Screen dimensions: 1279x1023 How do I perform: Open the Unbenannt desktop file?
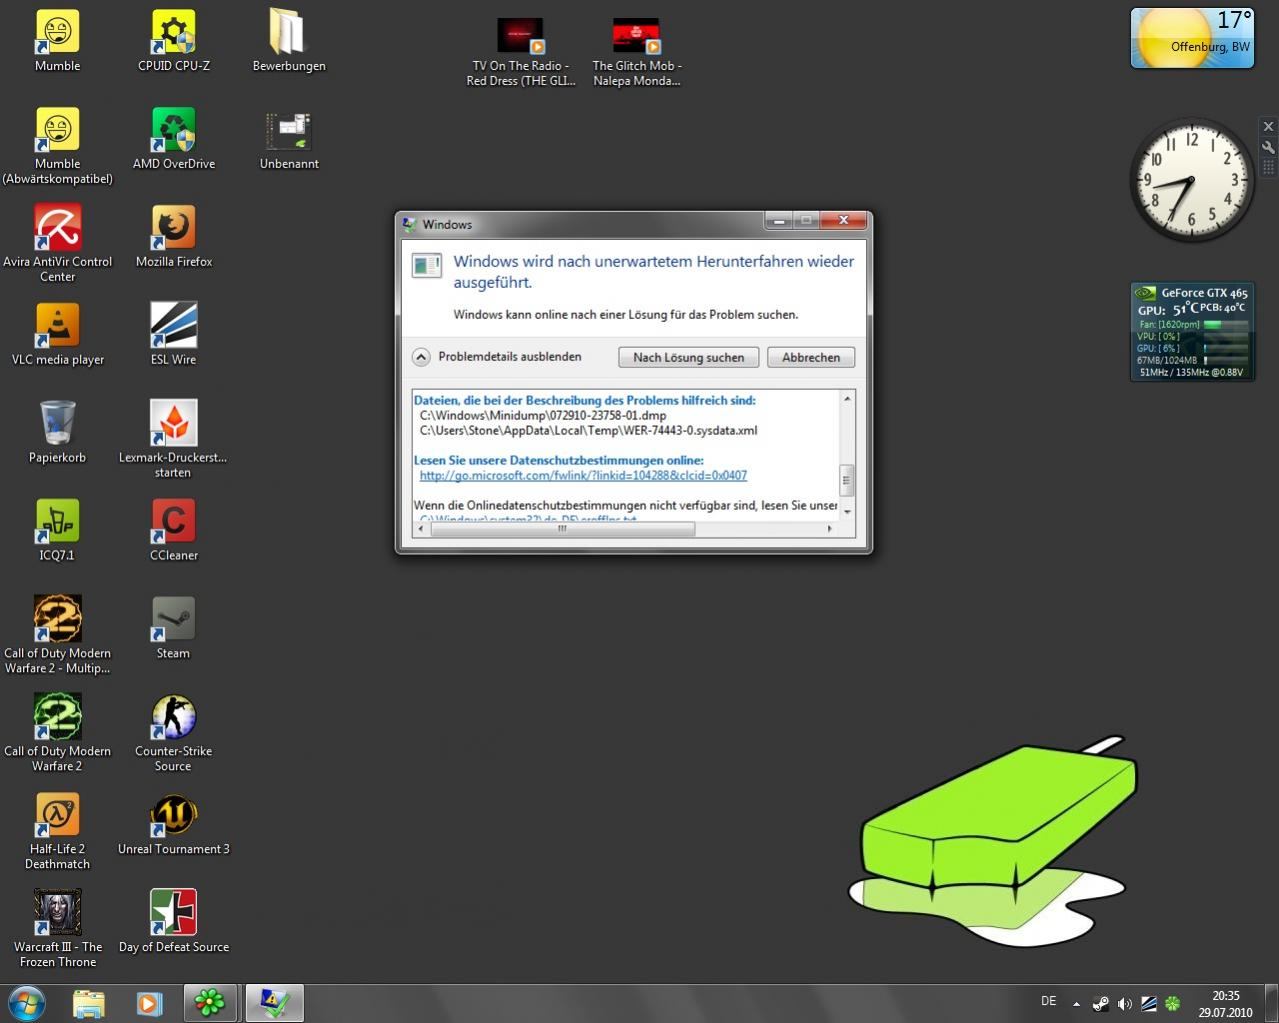tap(289, 139)
